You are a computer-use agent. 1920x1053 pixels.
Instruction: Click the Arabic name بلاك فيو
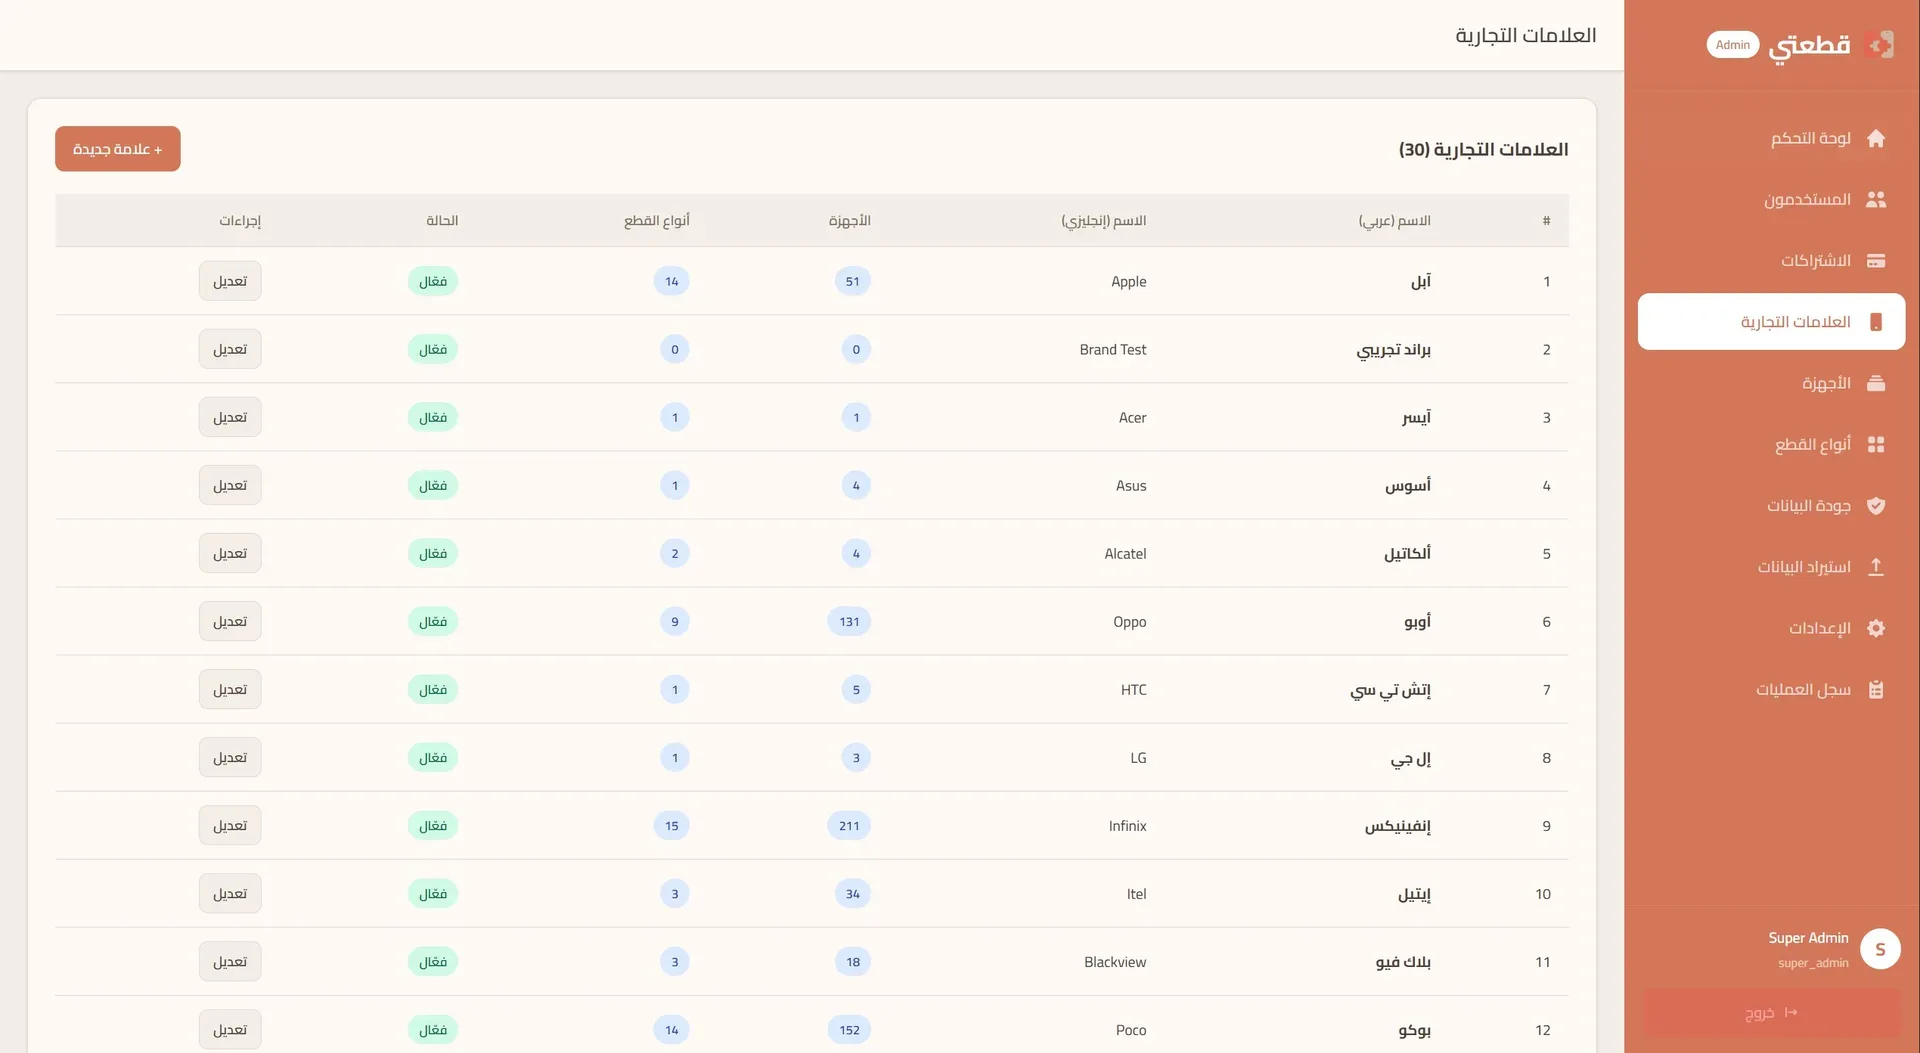1403,961
